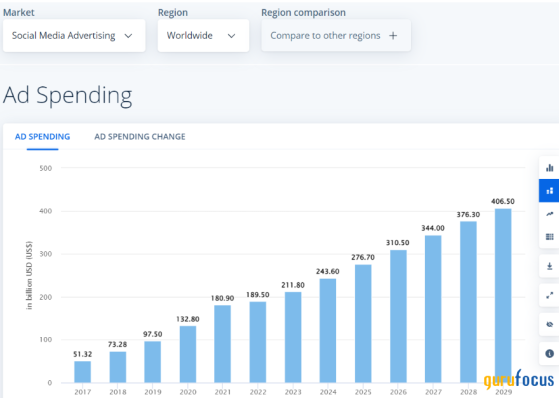
Task: Click the 2026 bar labeled 310.50
Action: click(398, 316)
